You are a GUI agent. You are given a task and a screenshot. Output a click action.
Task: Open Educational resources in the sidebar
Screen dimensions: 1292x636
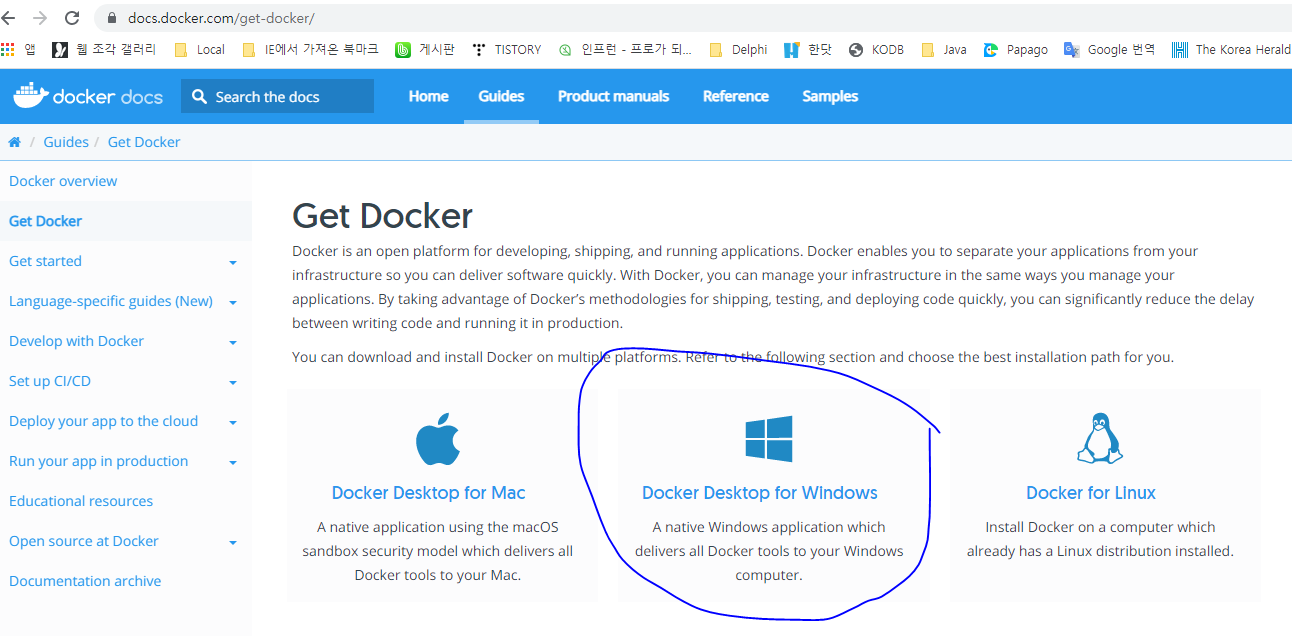point(81,501)
